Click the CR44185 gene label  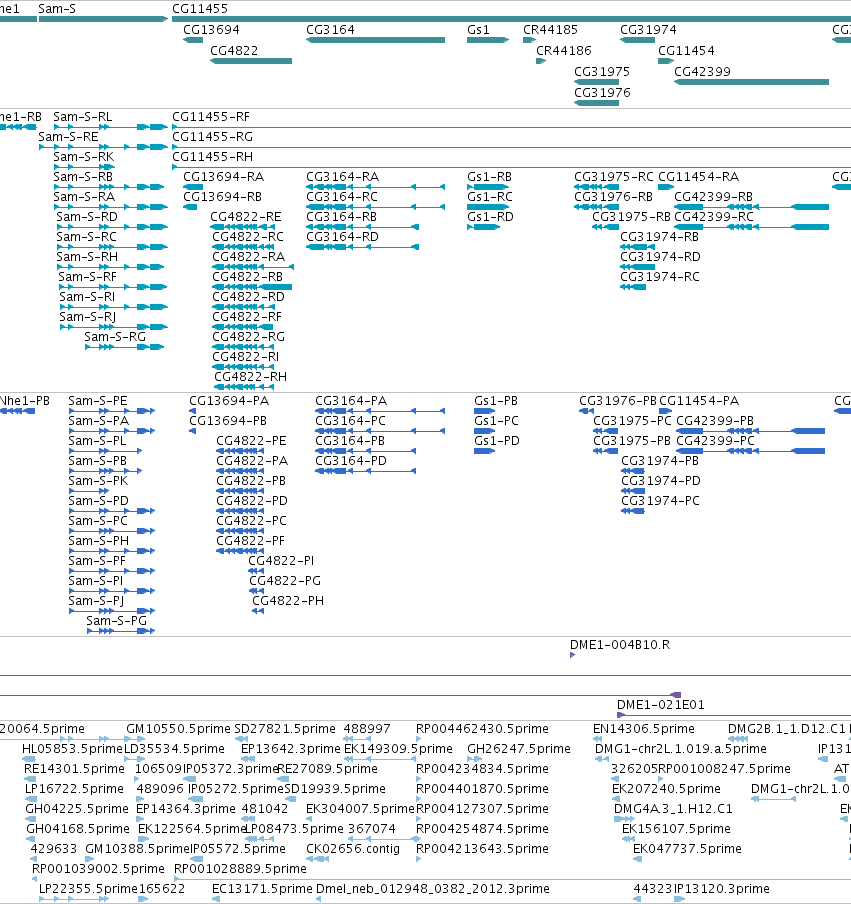tap(550, 29)
